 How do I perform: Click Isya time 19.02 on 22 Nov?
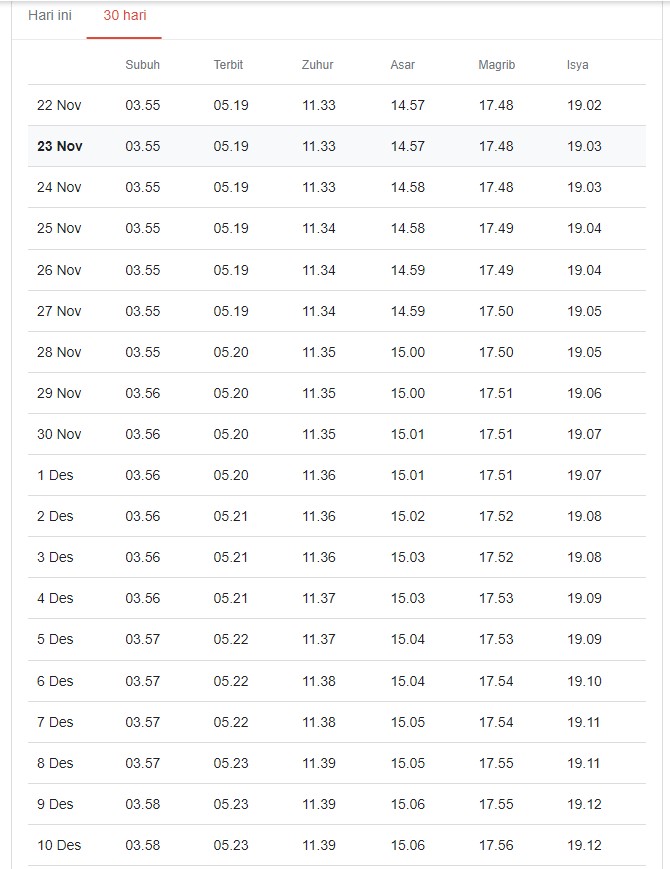click(x=584, y=105)
